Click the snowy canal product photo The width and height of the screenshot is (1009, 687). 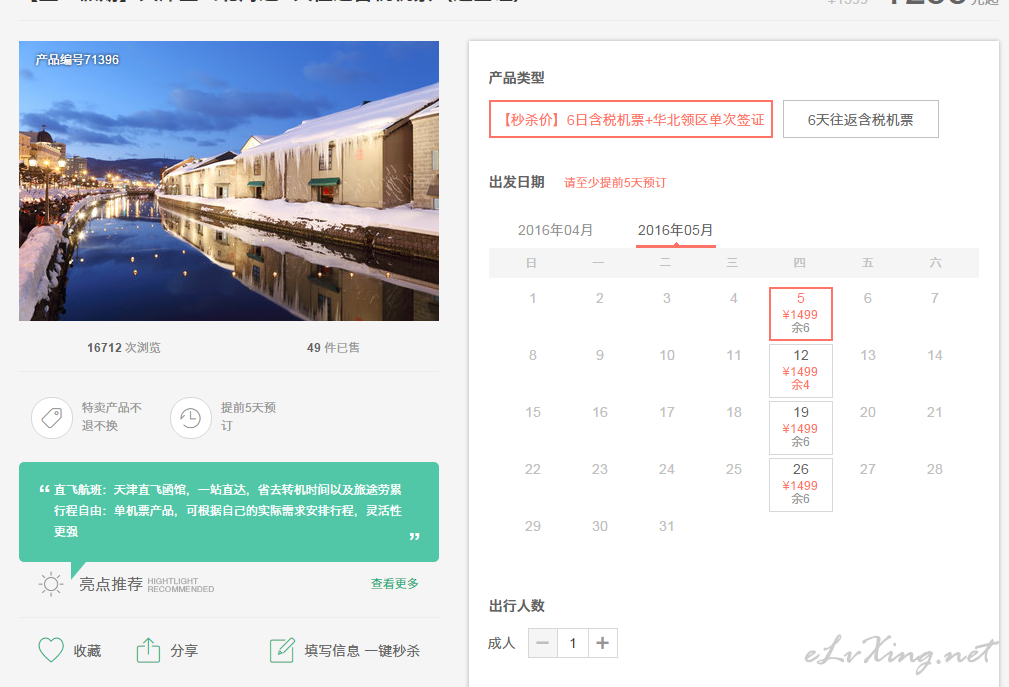point(229,181)
